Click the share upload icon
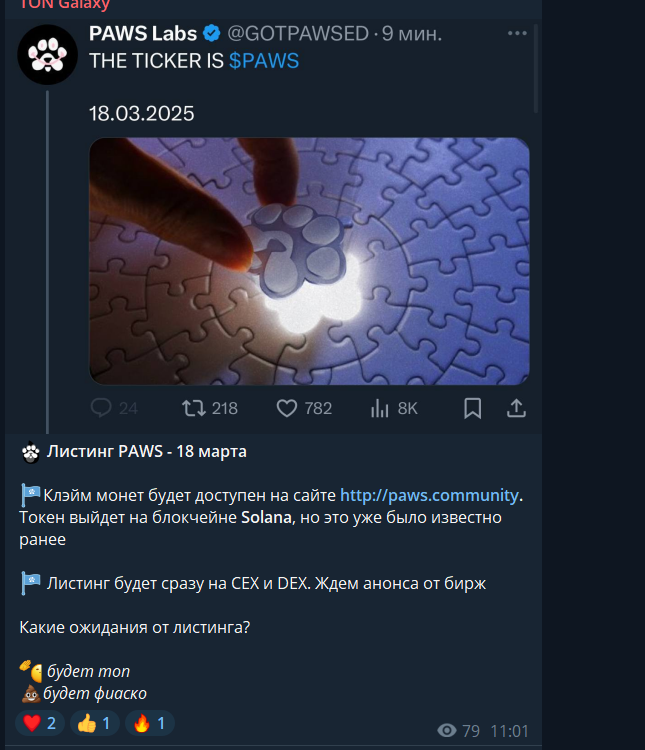This screenshot has width=645, height=750. (516, 408)
